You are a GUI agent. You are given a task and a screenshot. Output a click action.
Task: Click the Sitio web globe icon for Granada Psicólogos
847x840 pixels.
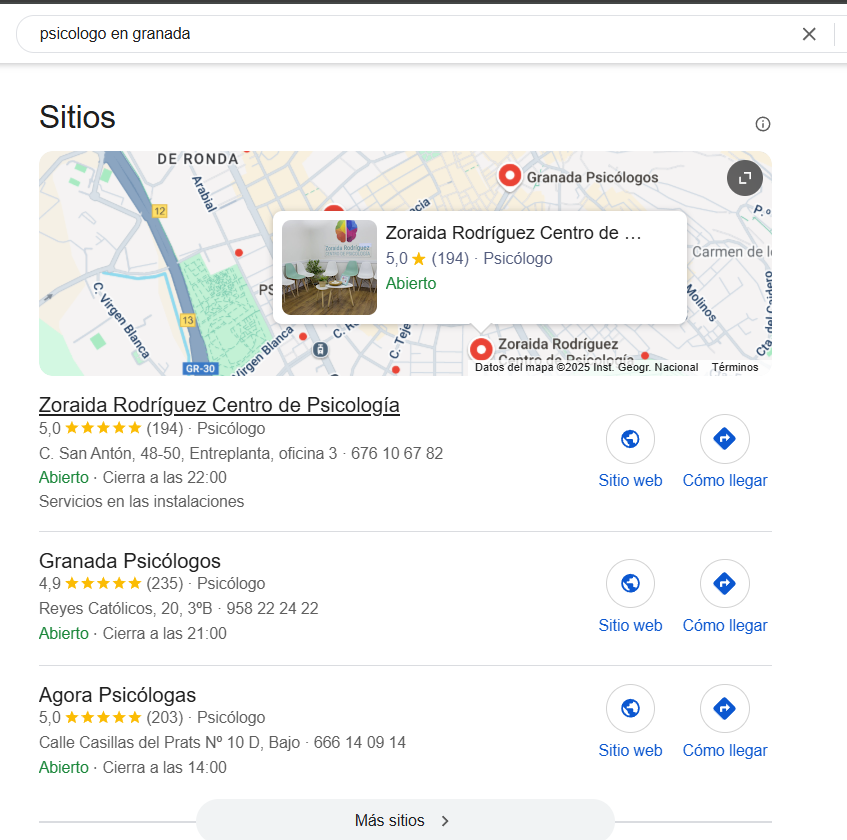[x=630, y=583]
